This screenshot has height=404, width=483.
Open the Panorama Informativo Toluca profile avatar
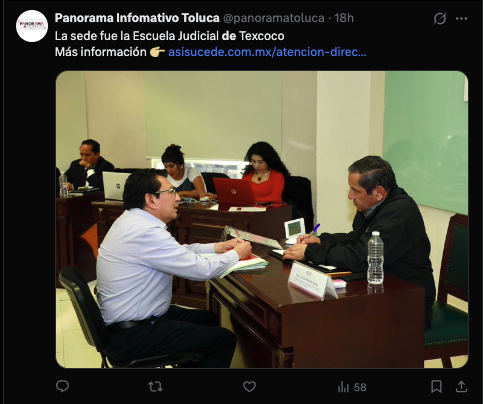tap(32, 26)
